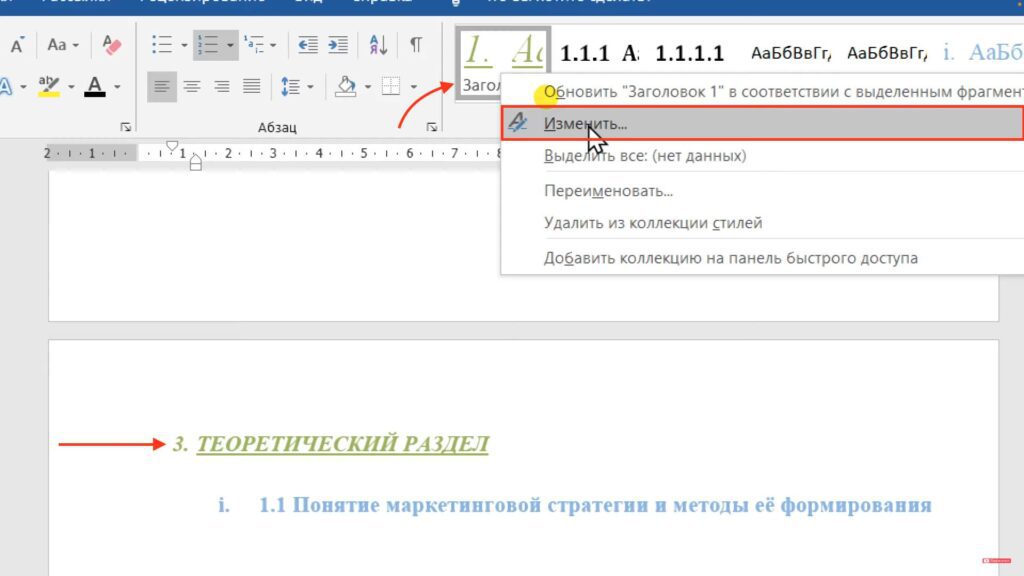Toggle the bulleted list button

click(162, 45)
